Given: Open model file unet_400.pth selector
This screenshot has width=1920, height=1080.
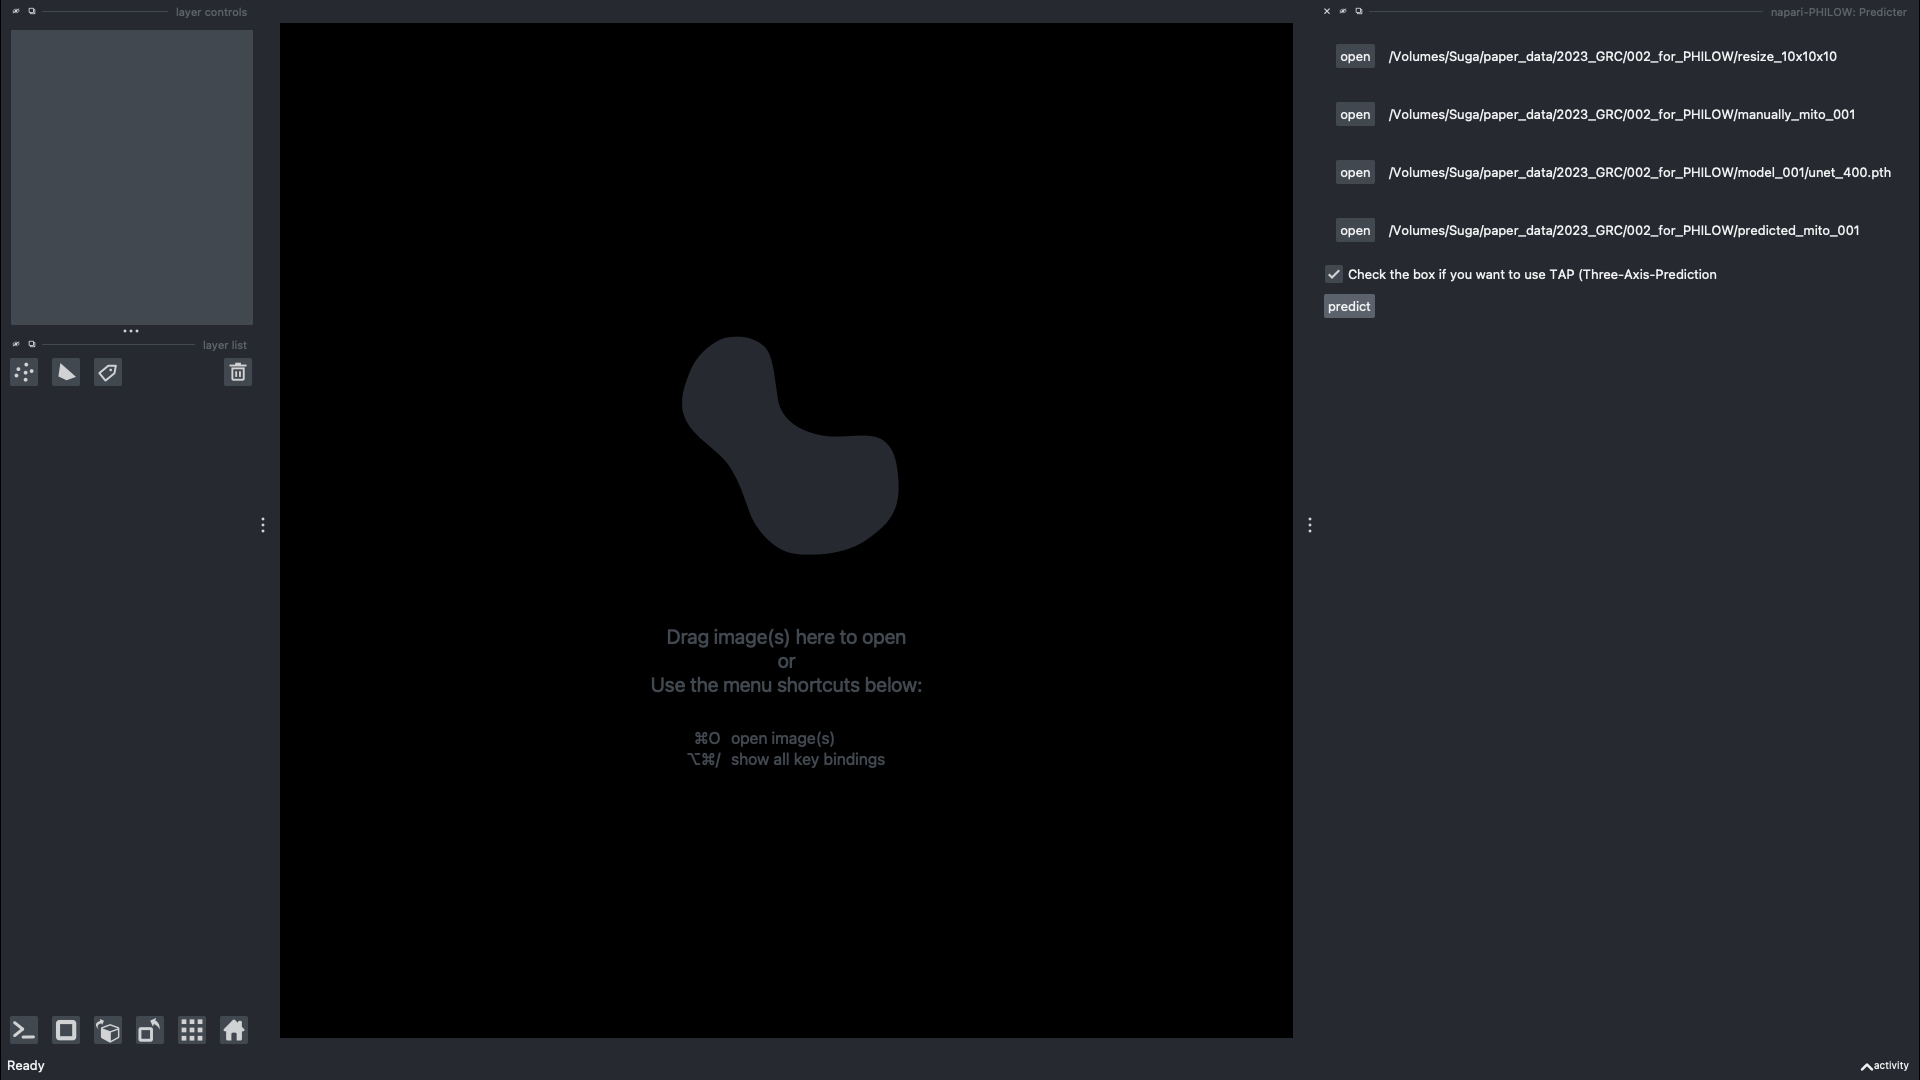Looking at the screenshot, I should 1355,173.
